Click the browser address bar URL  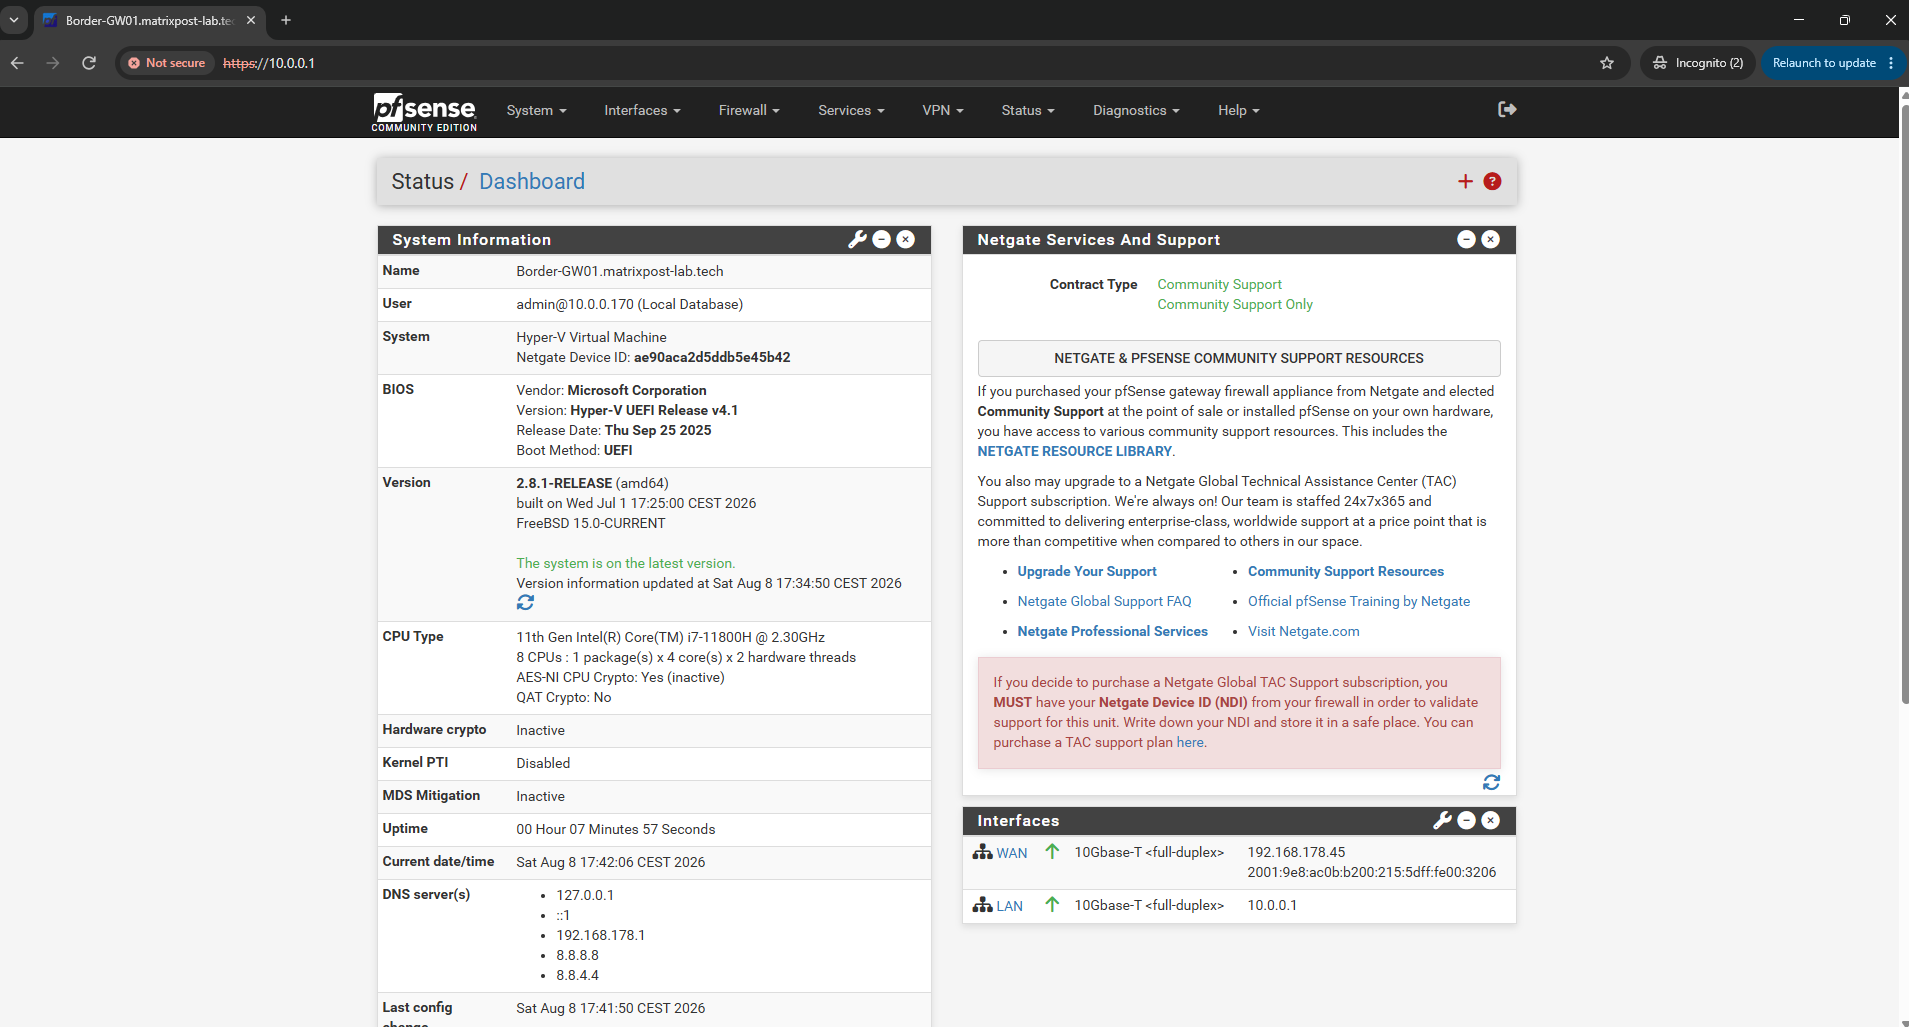(268, 63)
